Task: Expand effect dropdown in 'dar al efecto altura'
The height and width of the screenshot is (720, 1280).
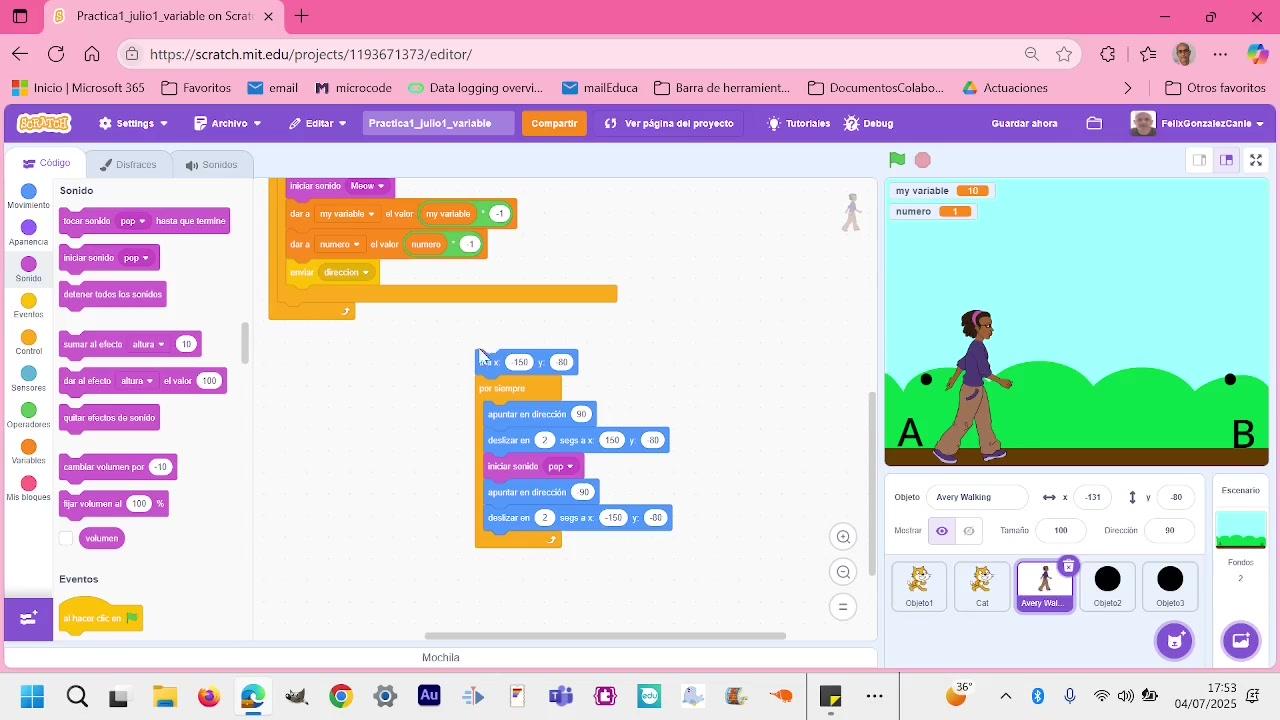Action: 137,381
